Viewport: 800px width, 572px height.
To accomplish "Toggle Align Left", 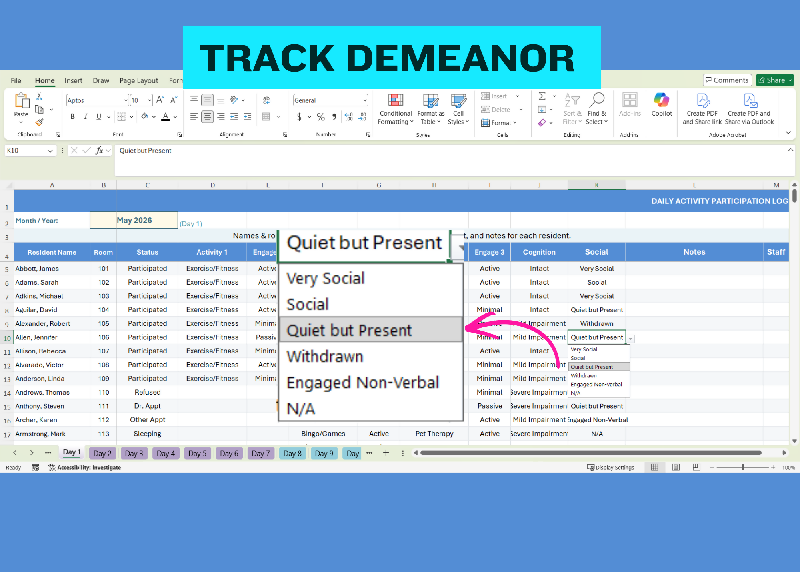I will tap(194, 117).
